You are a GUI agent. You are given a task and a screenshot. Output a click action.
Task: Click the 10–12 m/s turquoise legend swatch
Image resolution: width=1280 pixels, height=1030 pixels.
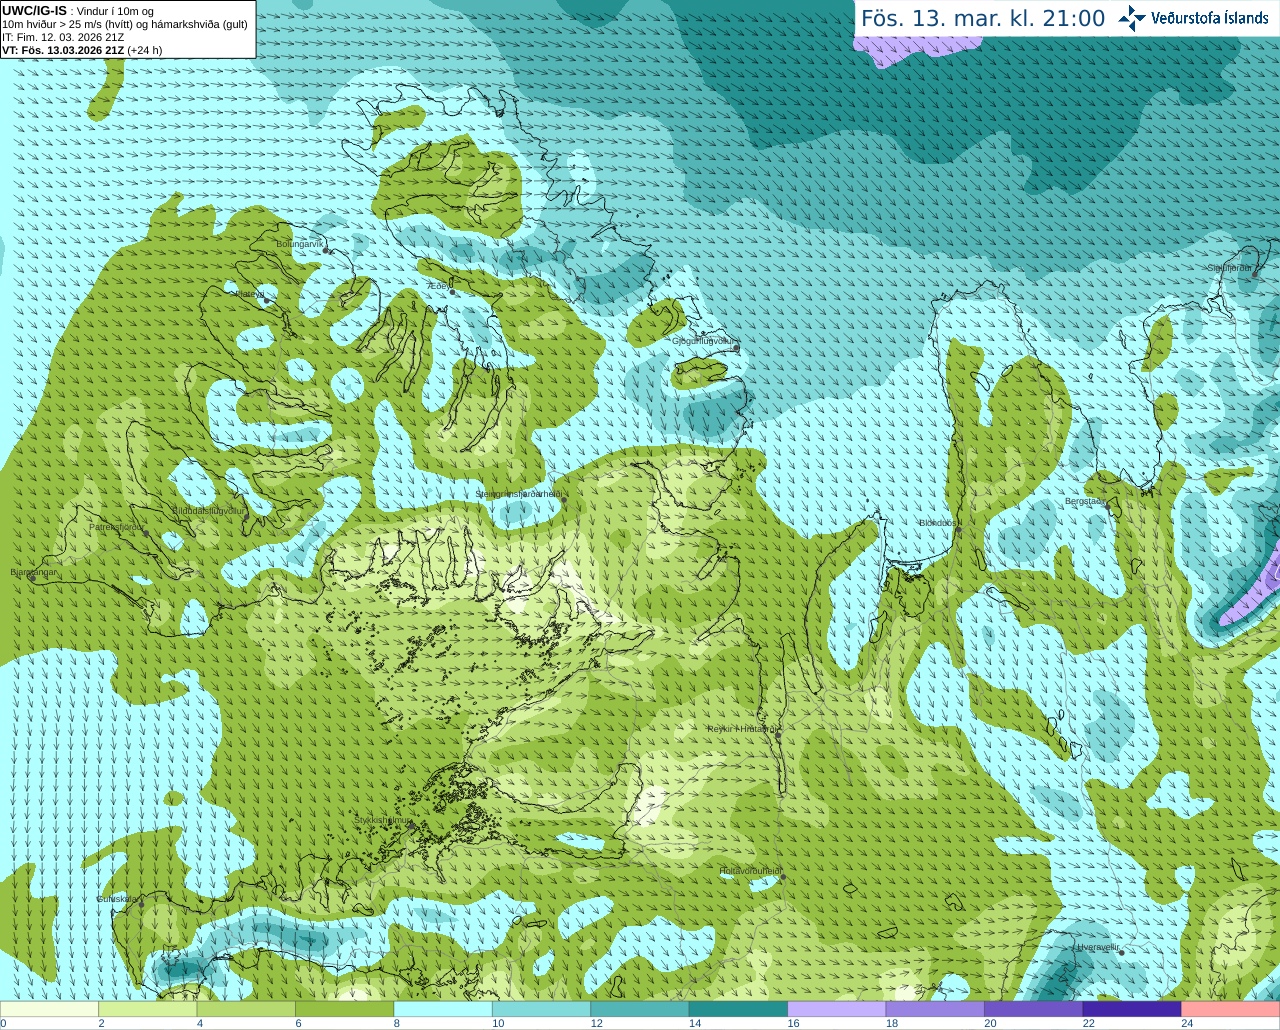tap(541, 1009)
